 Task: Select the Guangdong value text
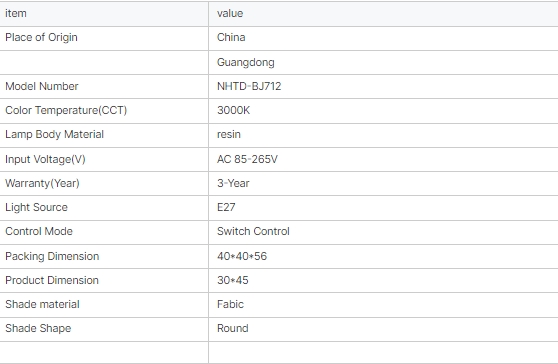[x=246, y=62]
